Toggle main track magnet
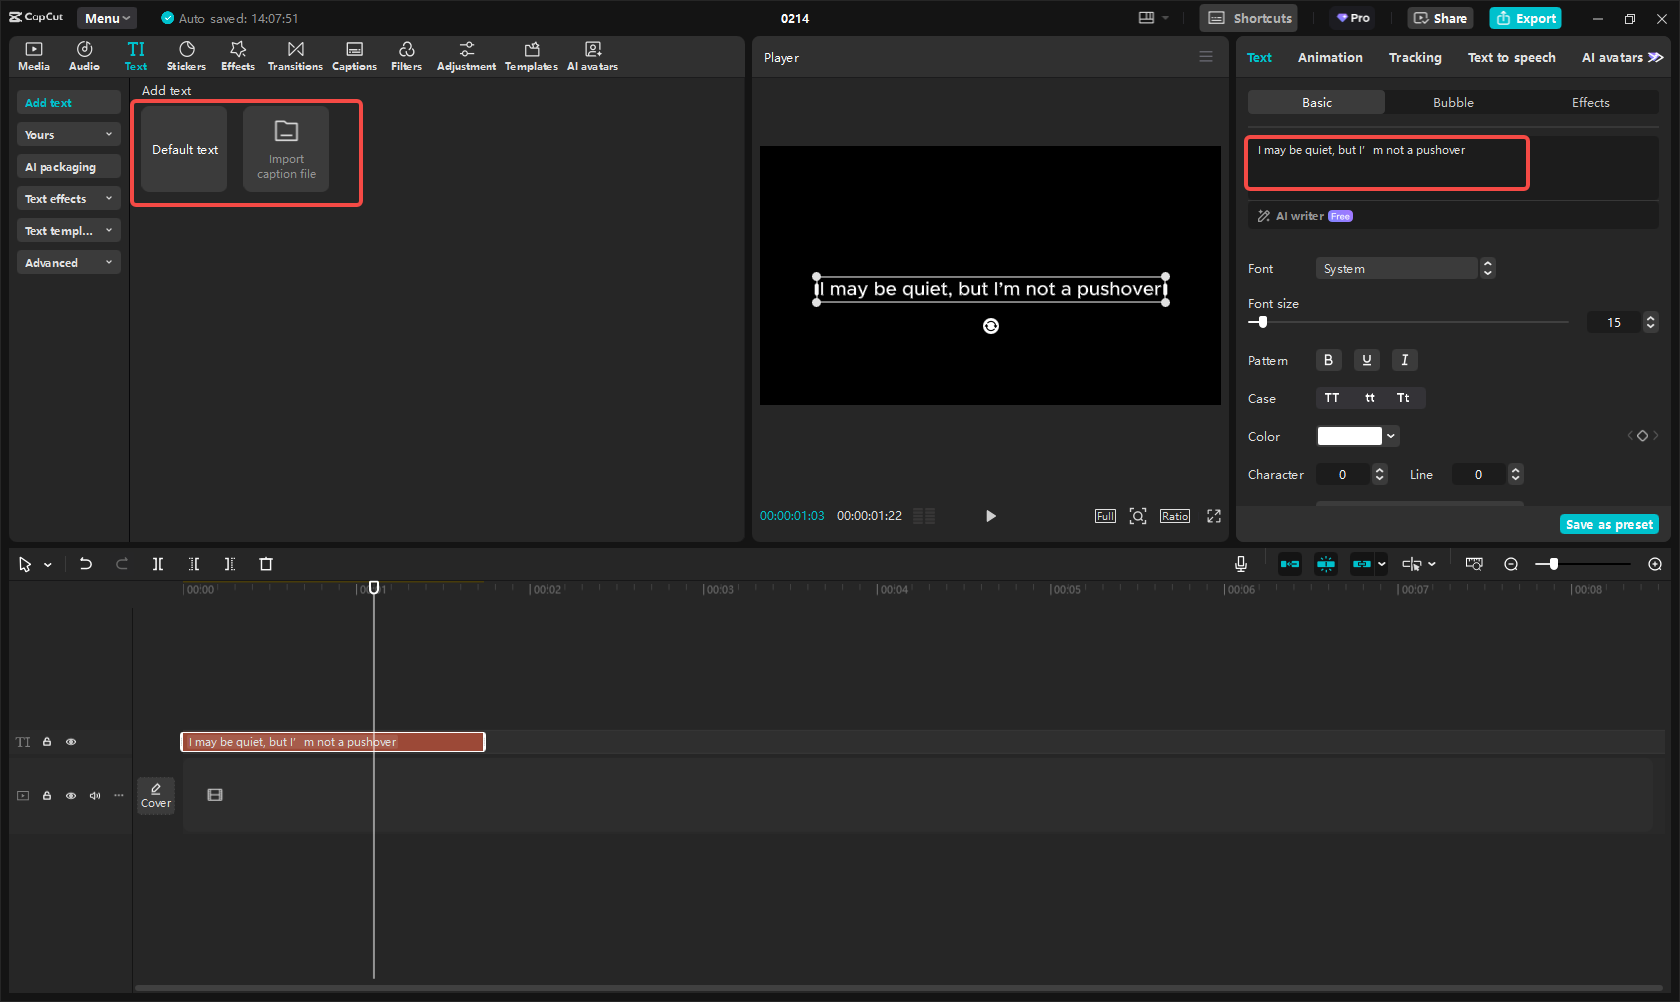The height and width of the screenshot is (1002, 1680). tap(1290, 564)
